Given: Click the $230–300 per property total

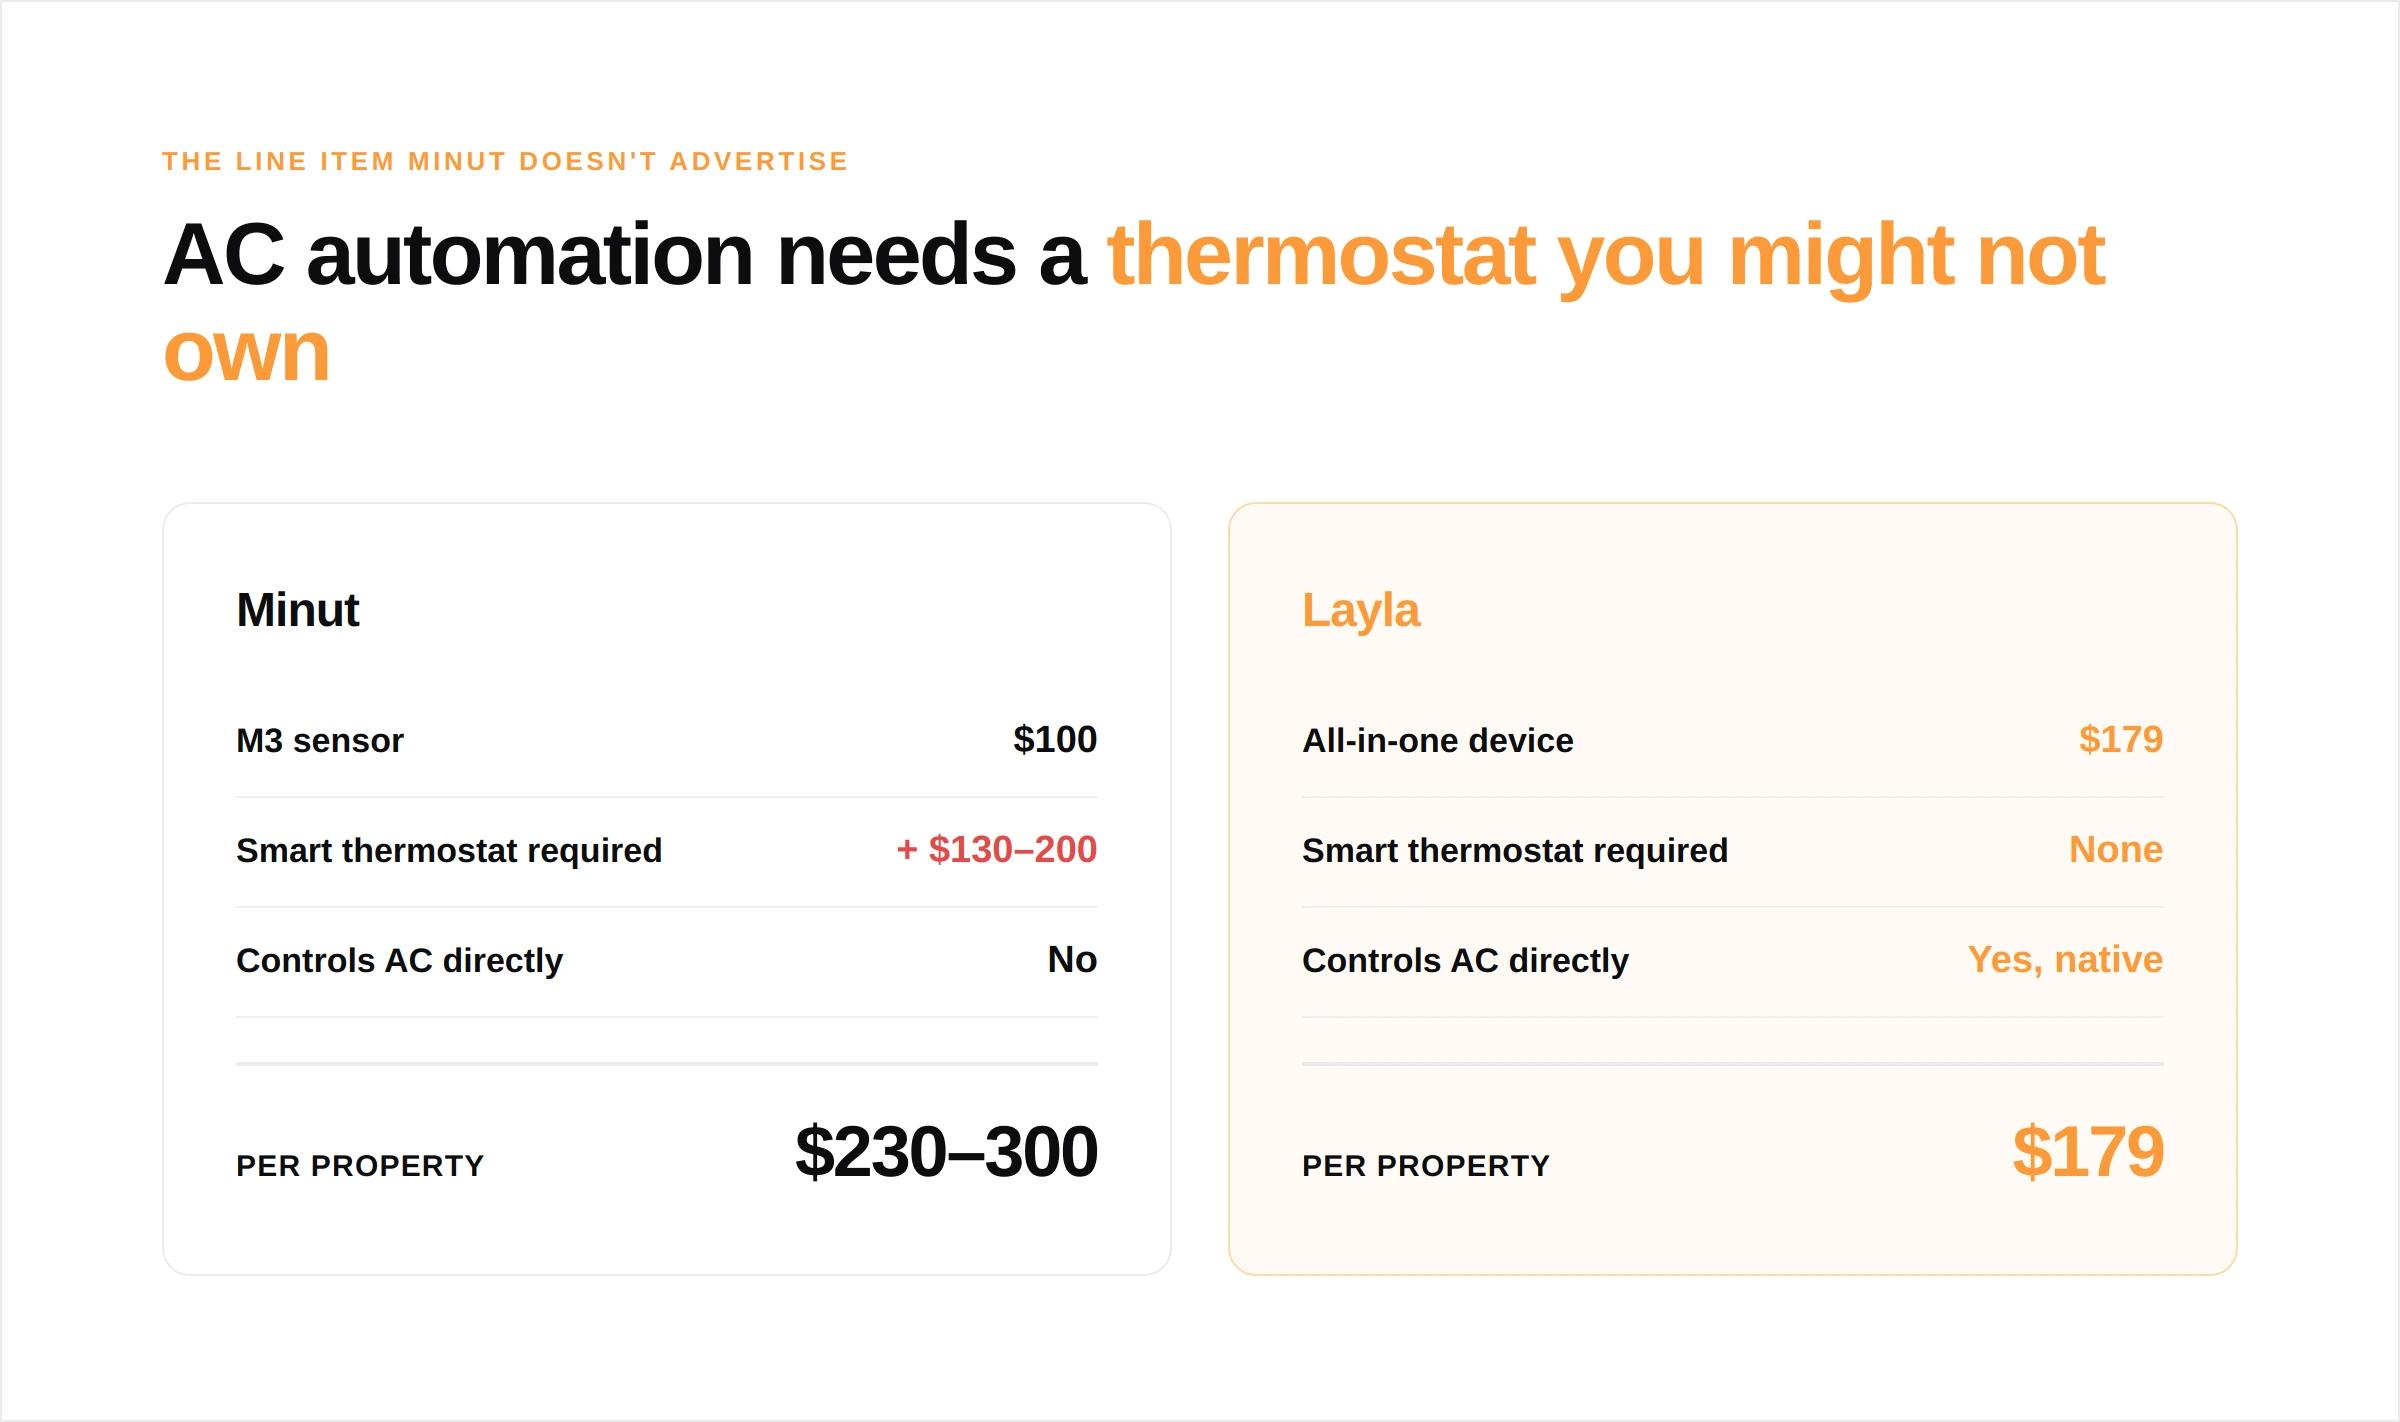Looking at the screenshot, I should point(946,1152).
